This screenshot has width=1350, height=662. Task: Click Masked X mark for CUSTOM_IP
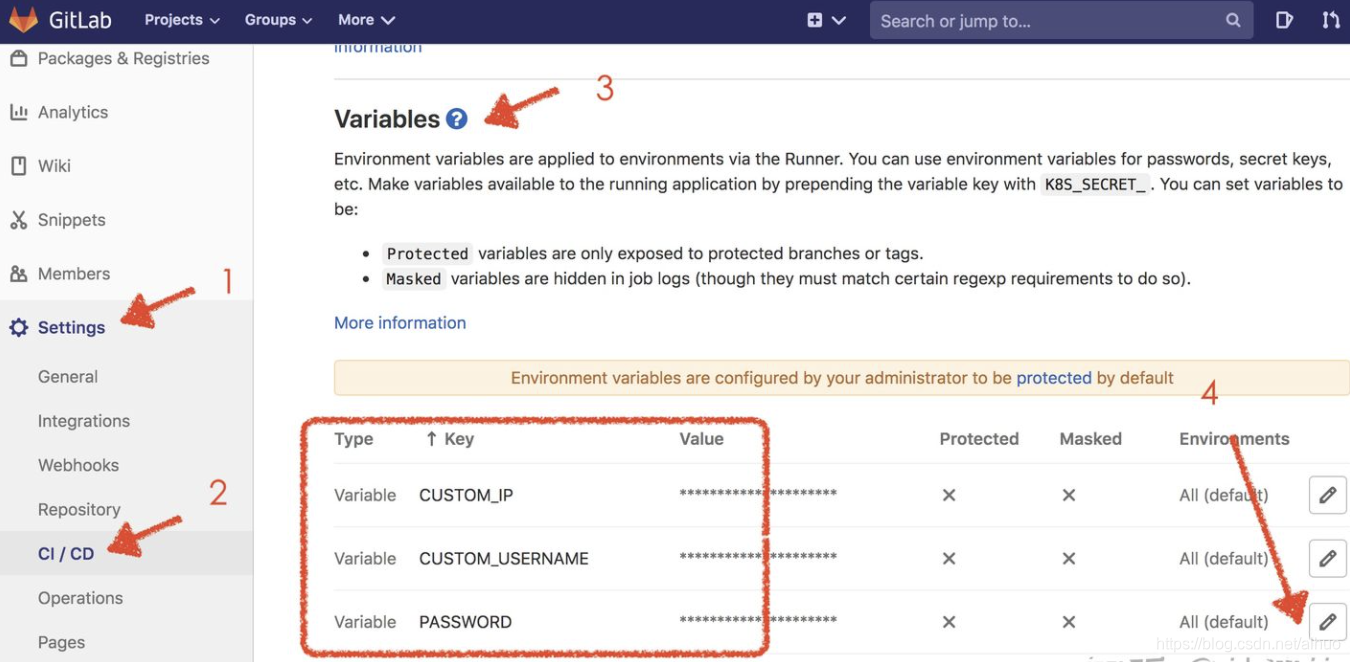(1069, 495)
